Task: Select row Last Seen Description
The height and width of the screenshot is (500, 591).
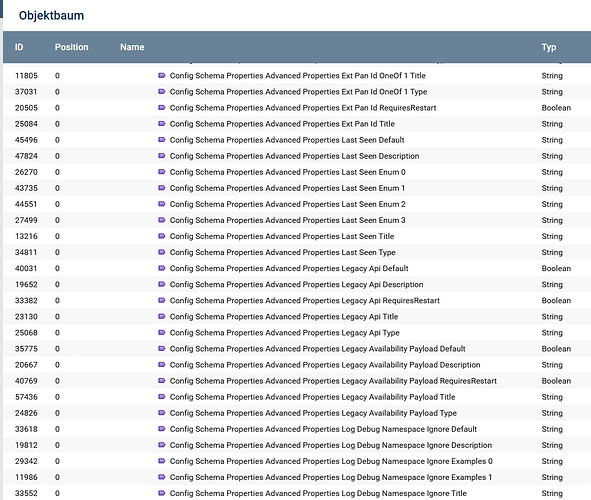Action: 297,156
